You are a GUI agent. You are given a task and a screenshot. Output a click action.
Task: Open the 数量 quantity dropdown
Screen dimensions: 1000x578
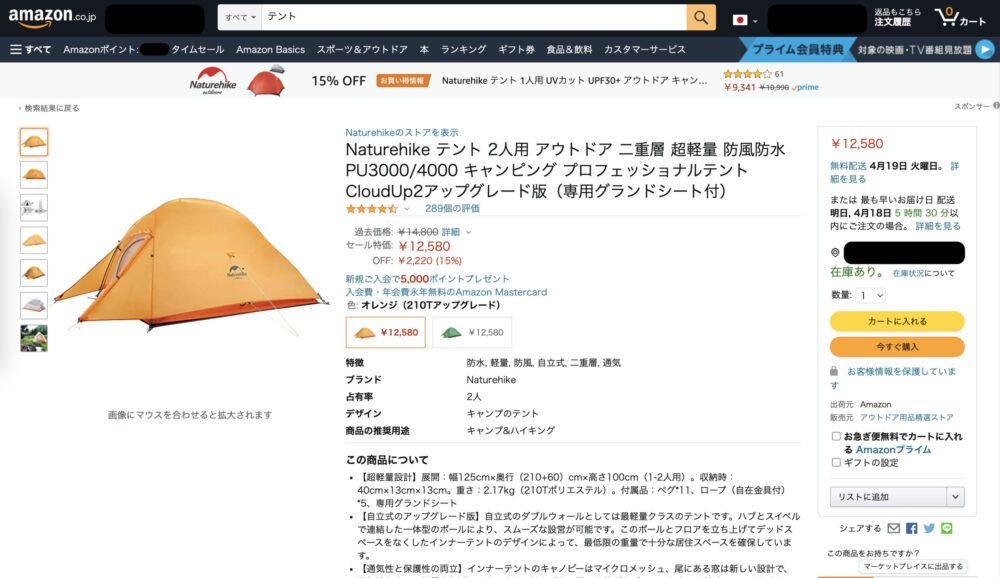coord(870,295)
